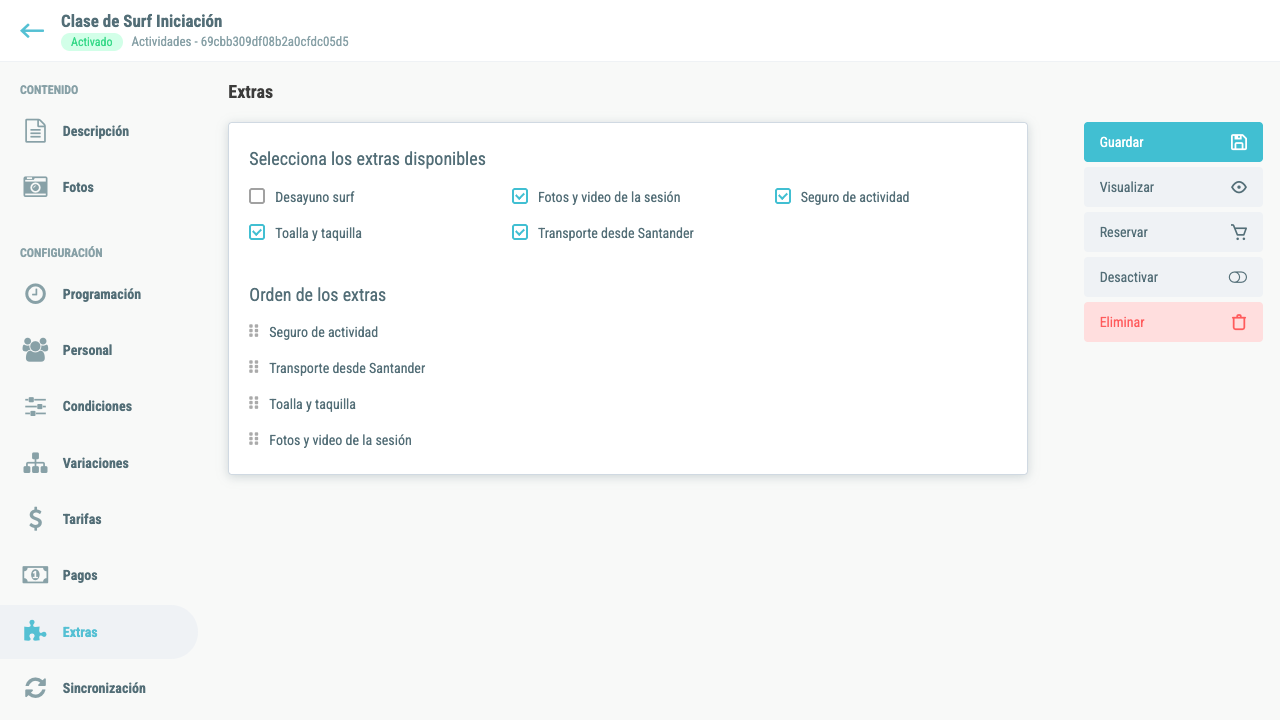This screenshot has height=720, width=1280.
Task: Delete the activity with Eliminar
Action: coord(1173,322)
